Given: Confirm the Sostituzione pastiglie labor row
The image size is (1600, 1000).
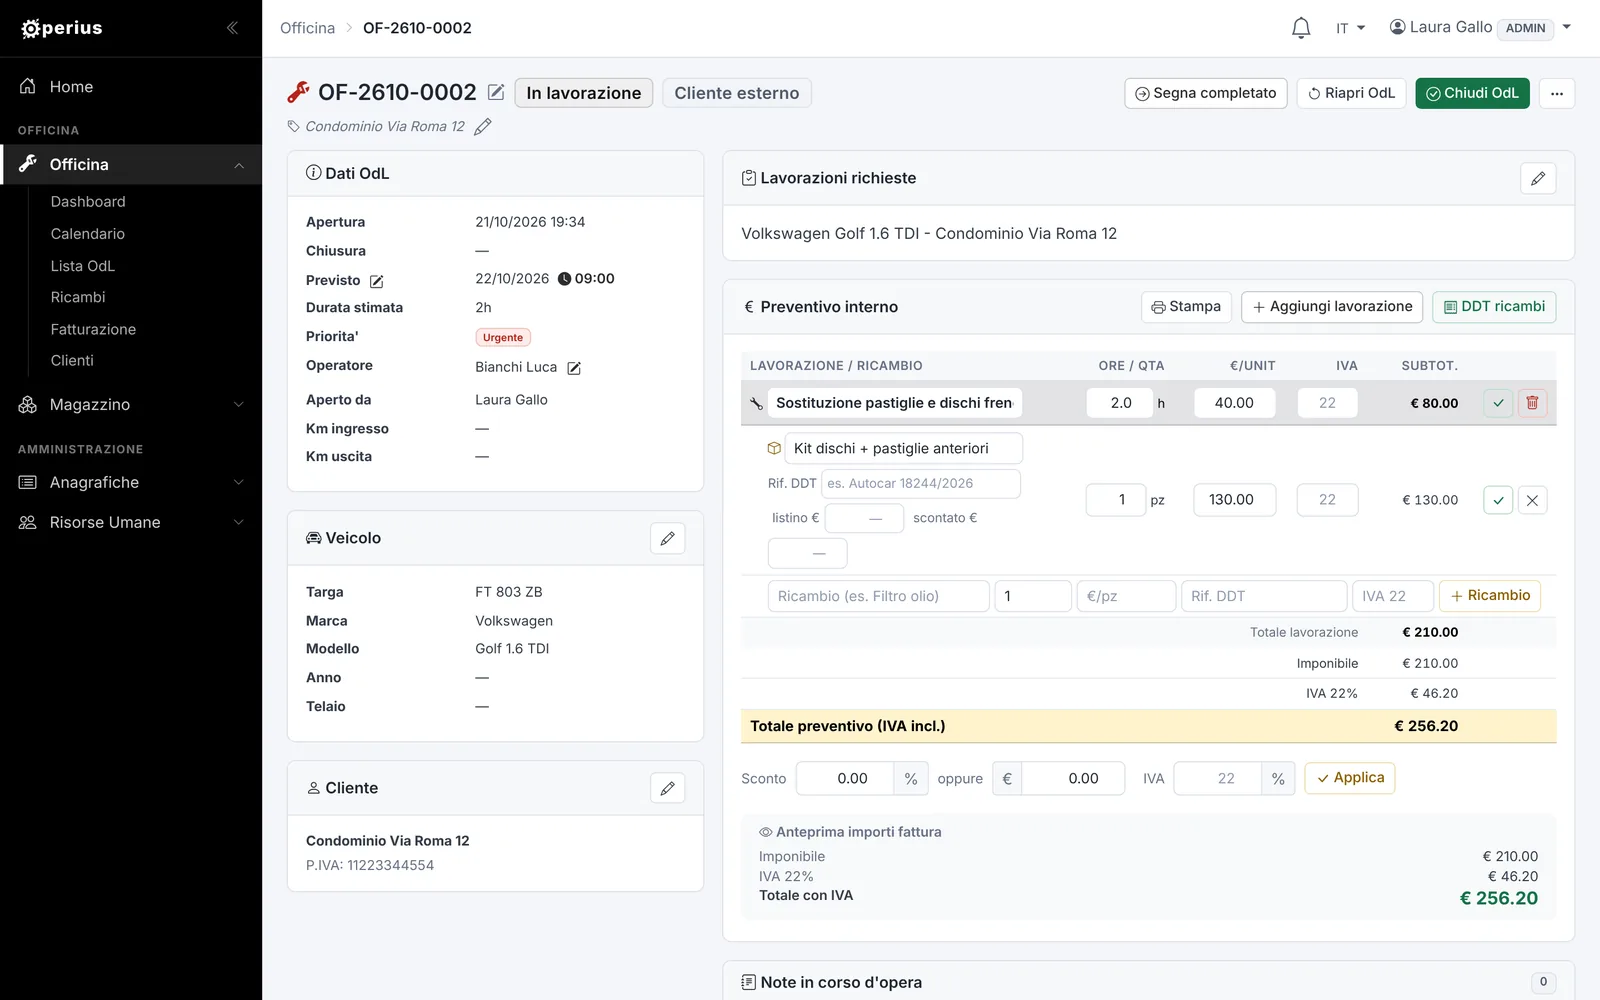Looking at the screenshot, I should [1498, 403].
